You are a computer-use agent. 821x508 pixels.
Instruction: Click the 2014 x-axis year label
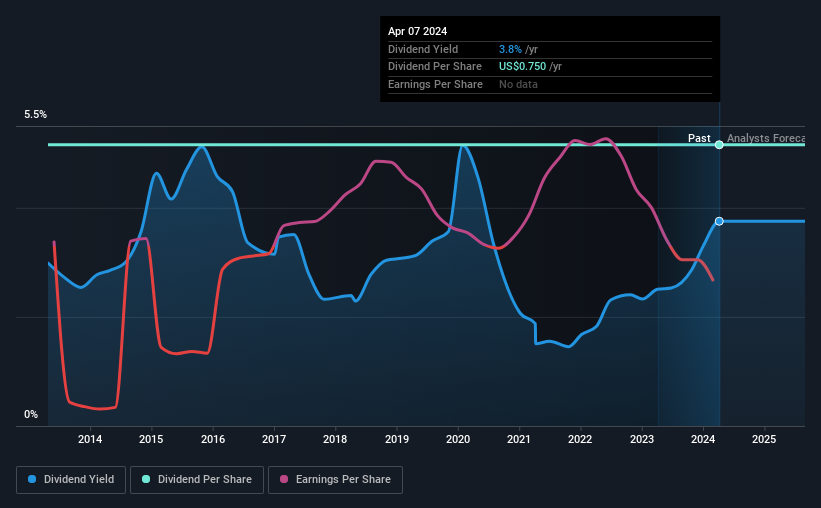[x=90, y=439]
